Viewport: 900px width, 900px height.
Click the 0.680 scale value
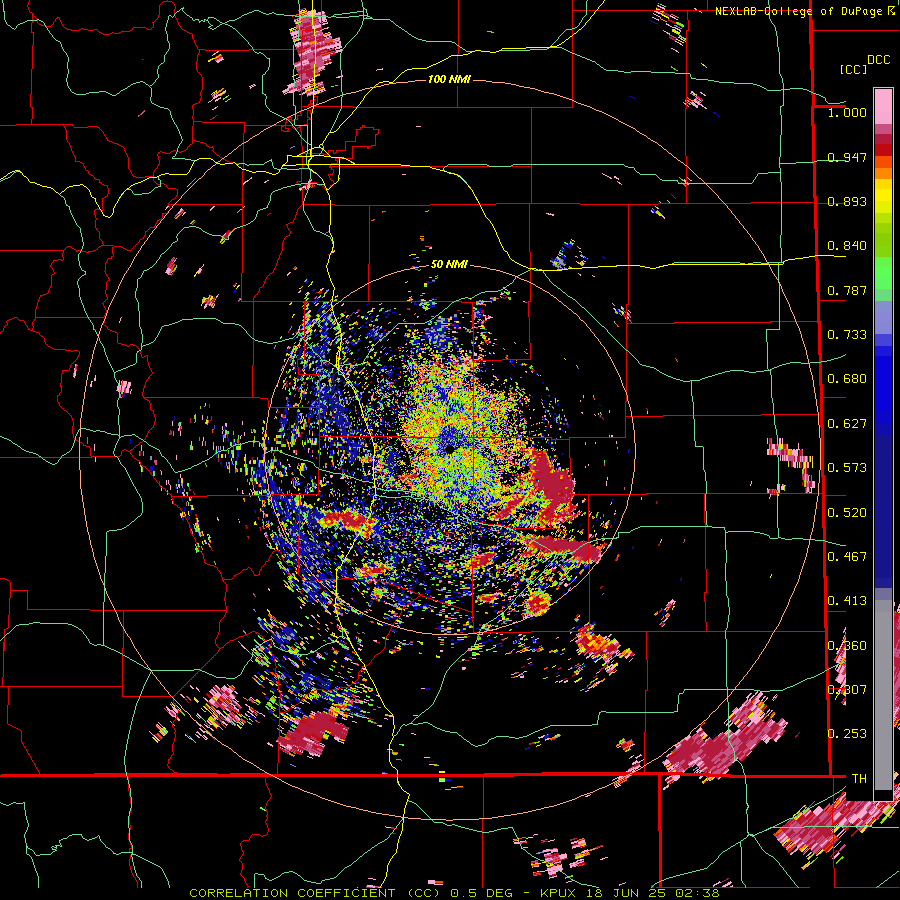tap(847, 379)
